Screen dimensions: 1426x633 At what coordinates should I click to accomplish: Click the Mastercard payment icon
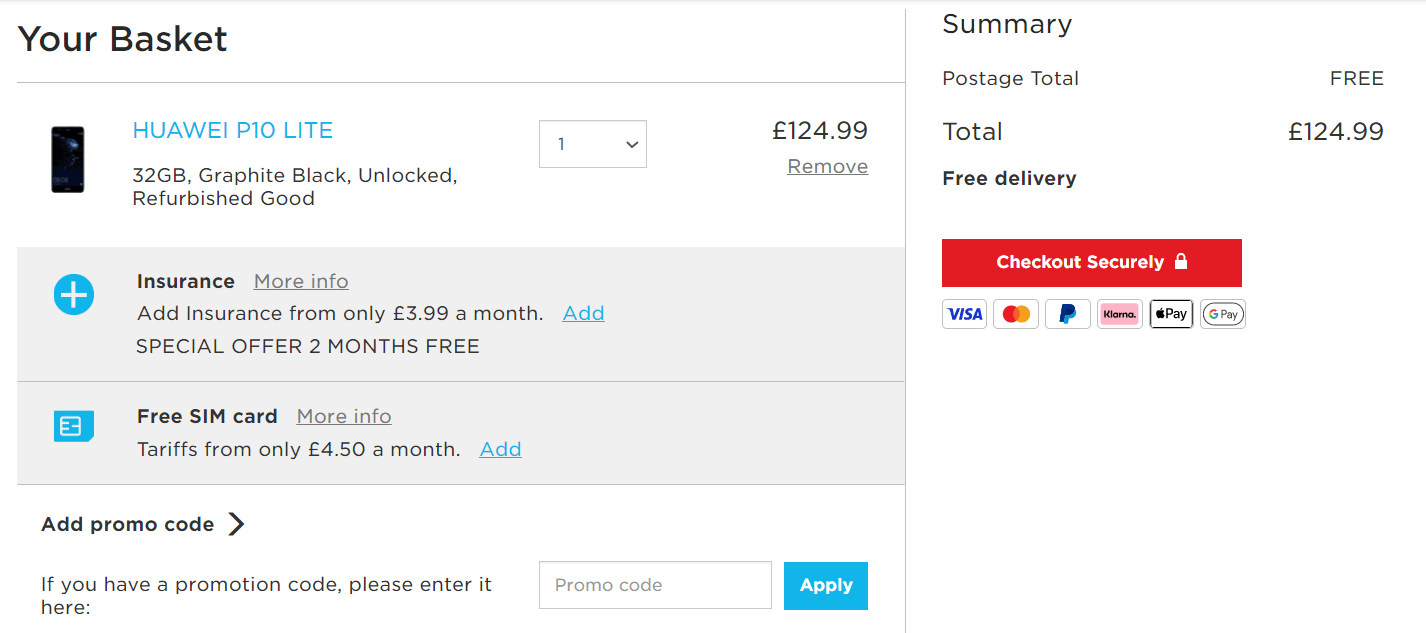(x=1016, y=314)
